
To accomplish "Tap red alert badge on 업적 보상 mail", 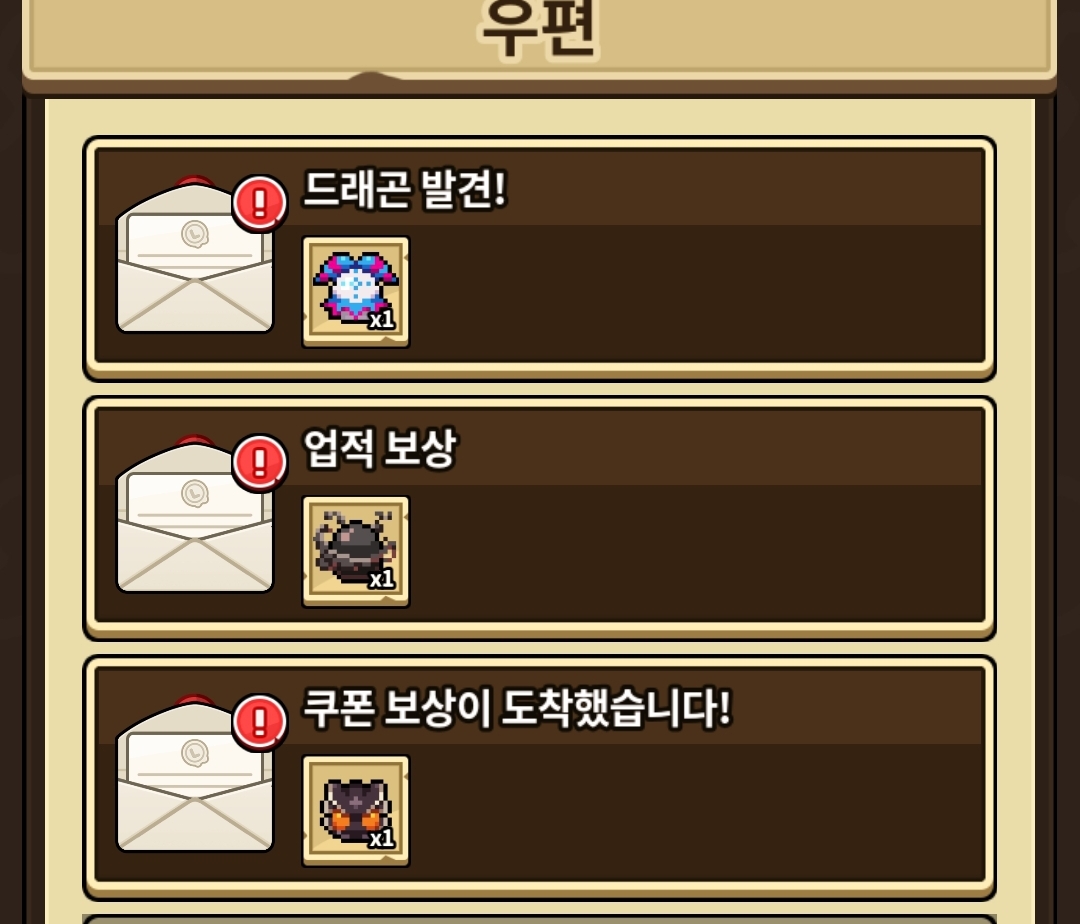I will pos(260,462).
